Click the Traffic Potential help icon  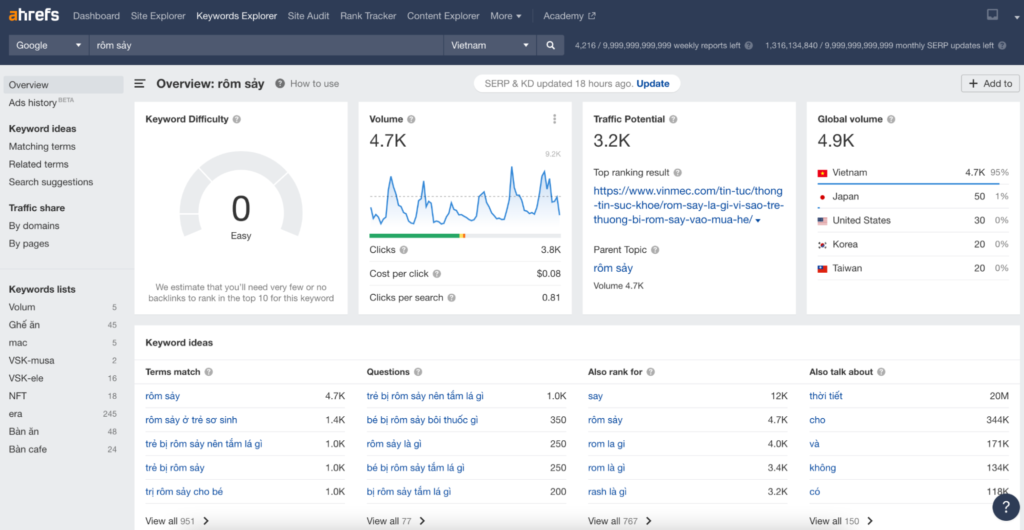(673, 119)
